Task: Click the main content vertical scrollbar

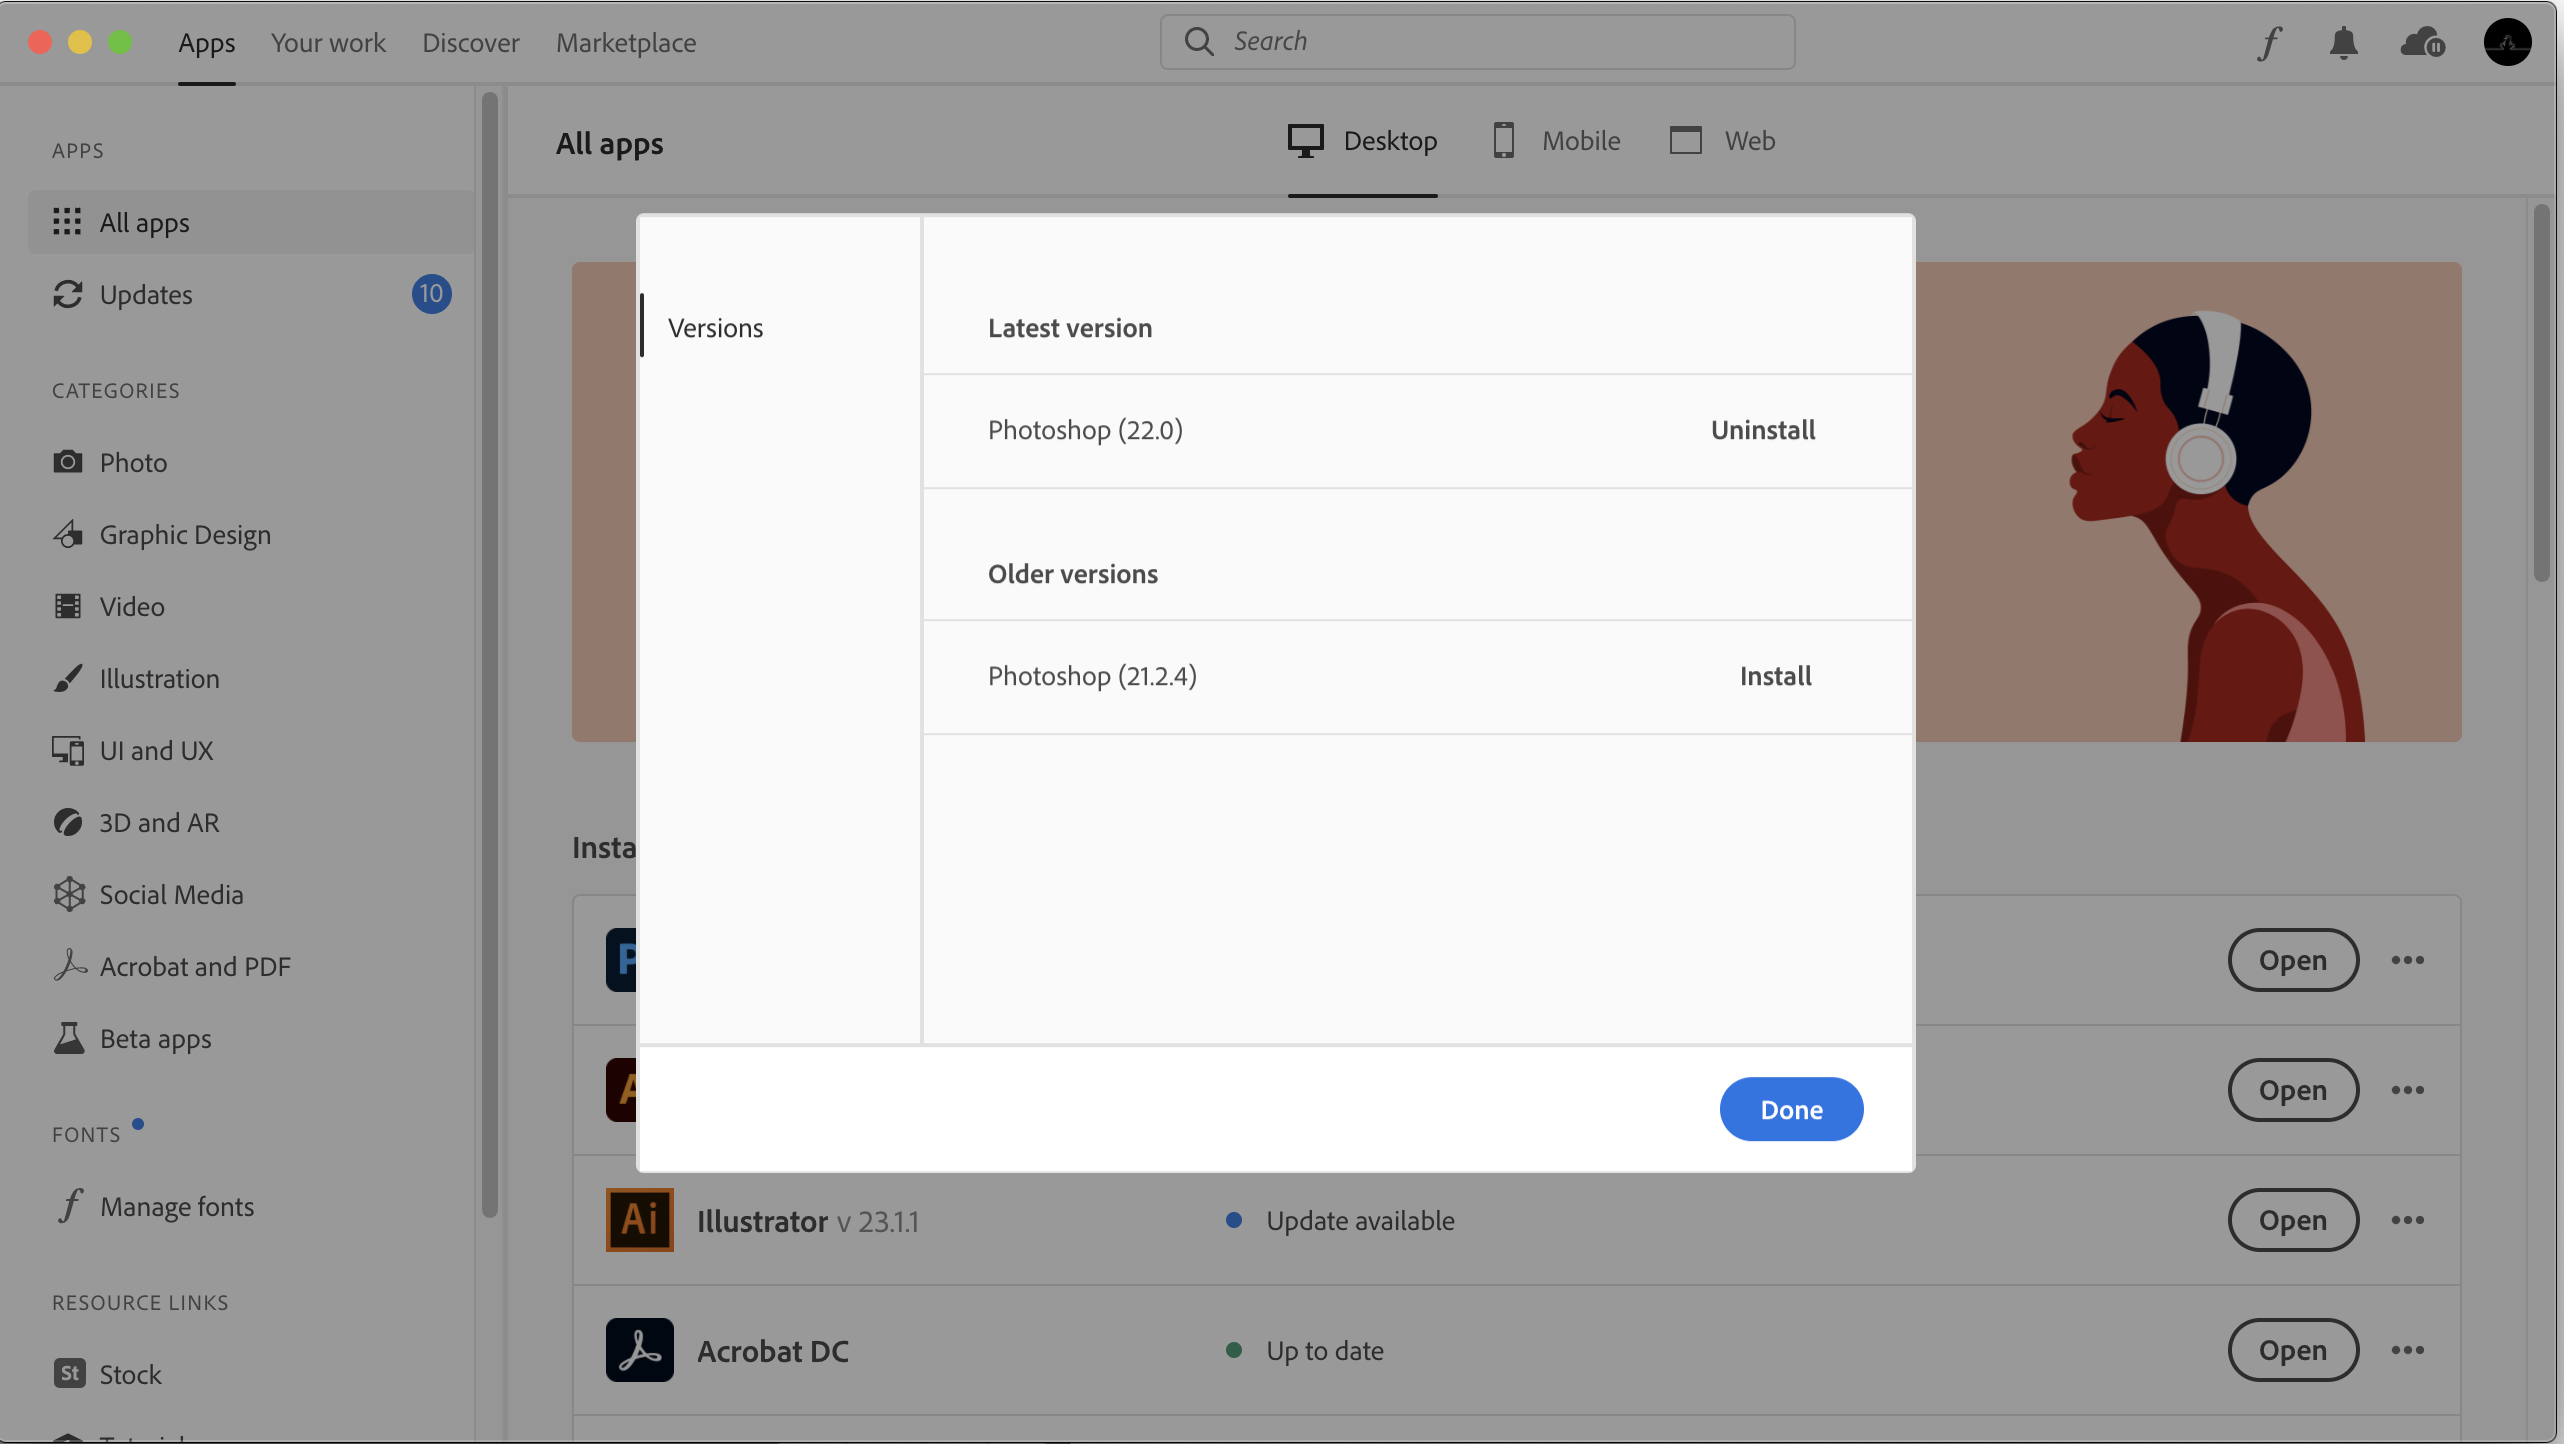Action: click(2541, 392)
